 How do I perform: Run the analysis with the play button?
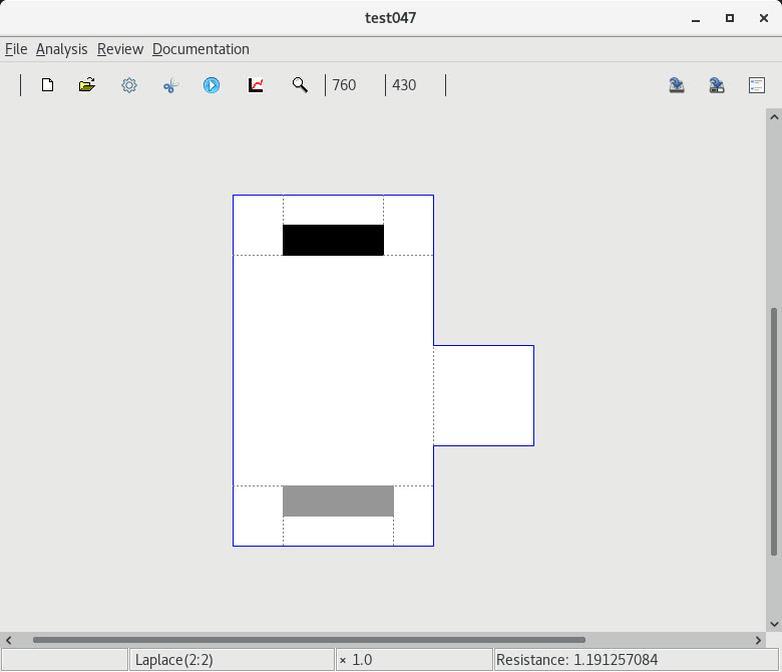click(x=211, y=85)
